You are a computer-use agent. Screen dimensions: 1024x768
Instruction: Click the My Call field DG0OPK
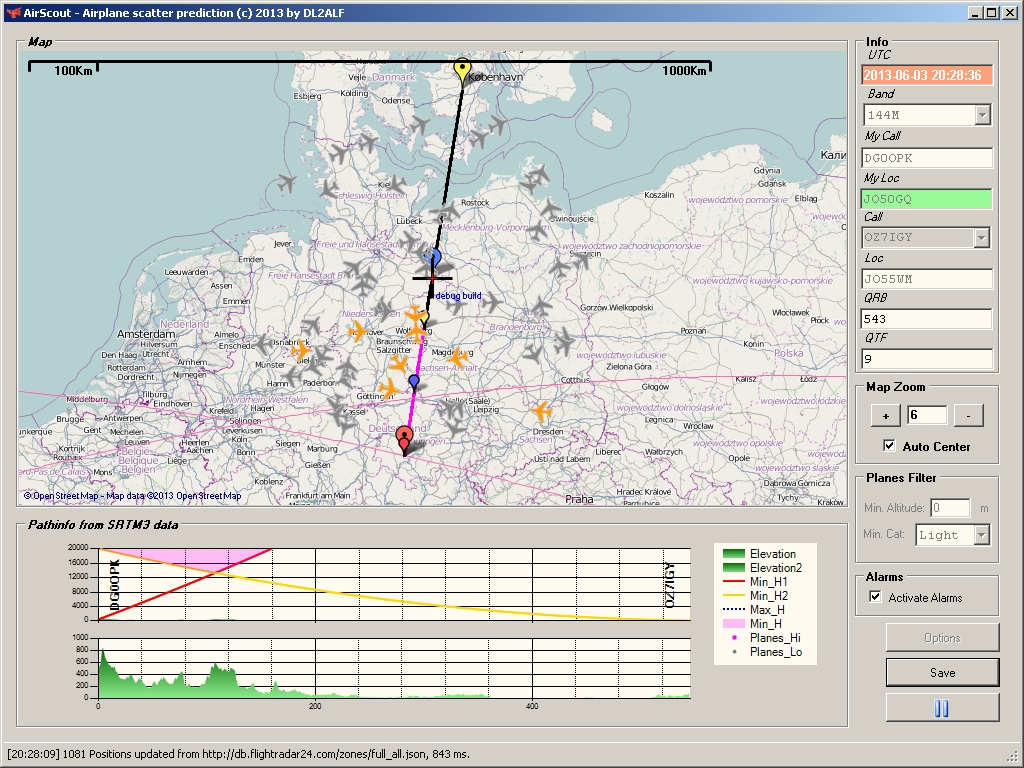pyautogui.click(x=927, y=158)
